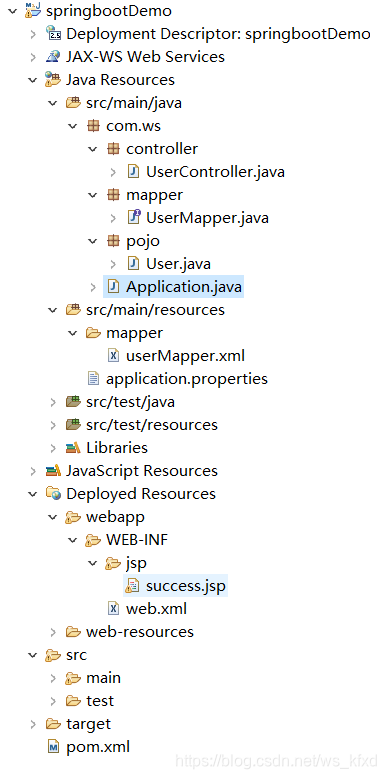This screenshot has width=386, height=779.
Task: Expand the test folder node
Action: point(53,701)
